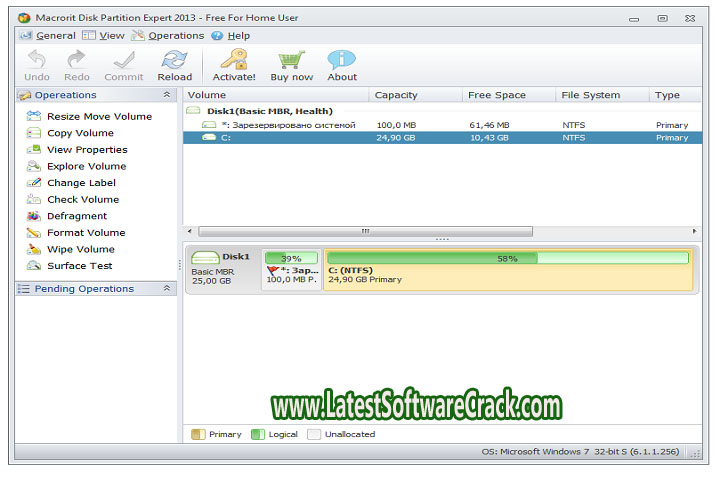Click the Undo toolbar icon

tap(37, 60)
